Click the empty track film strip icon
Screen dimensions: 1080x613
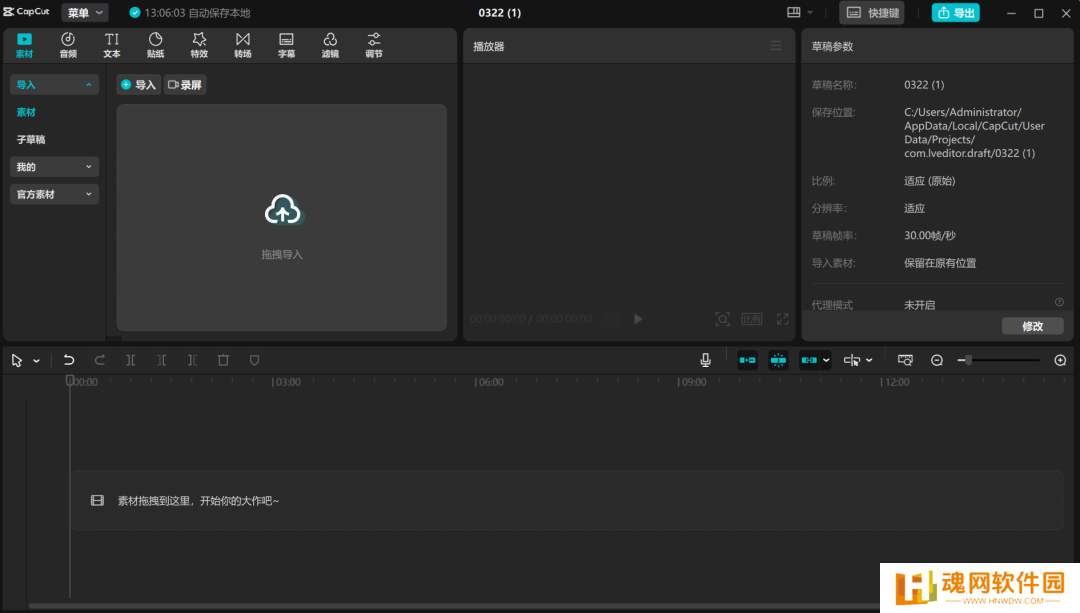click(x=97, y=501)
